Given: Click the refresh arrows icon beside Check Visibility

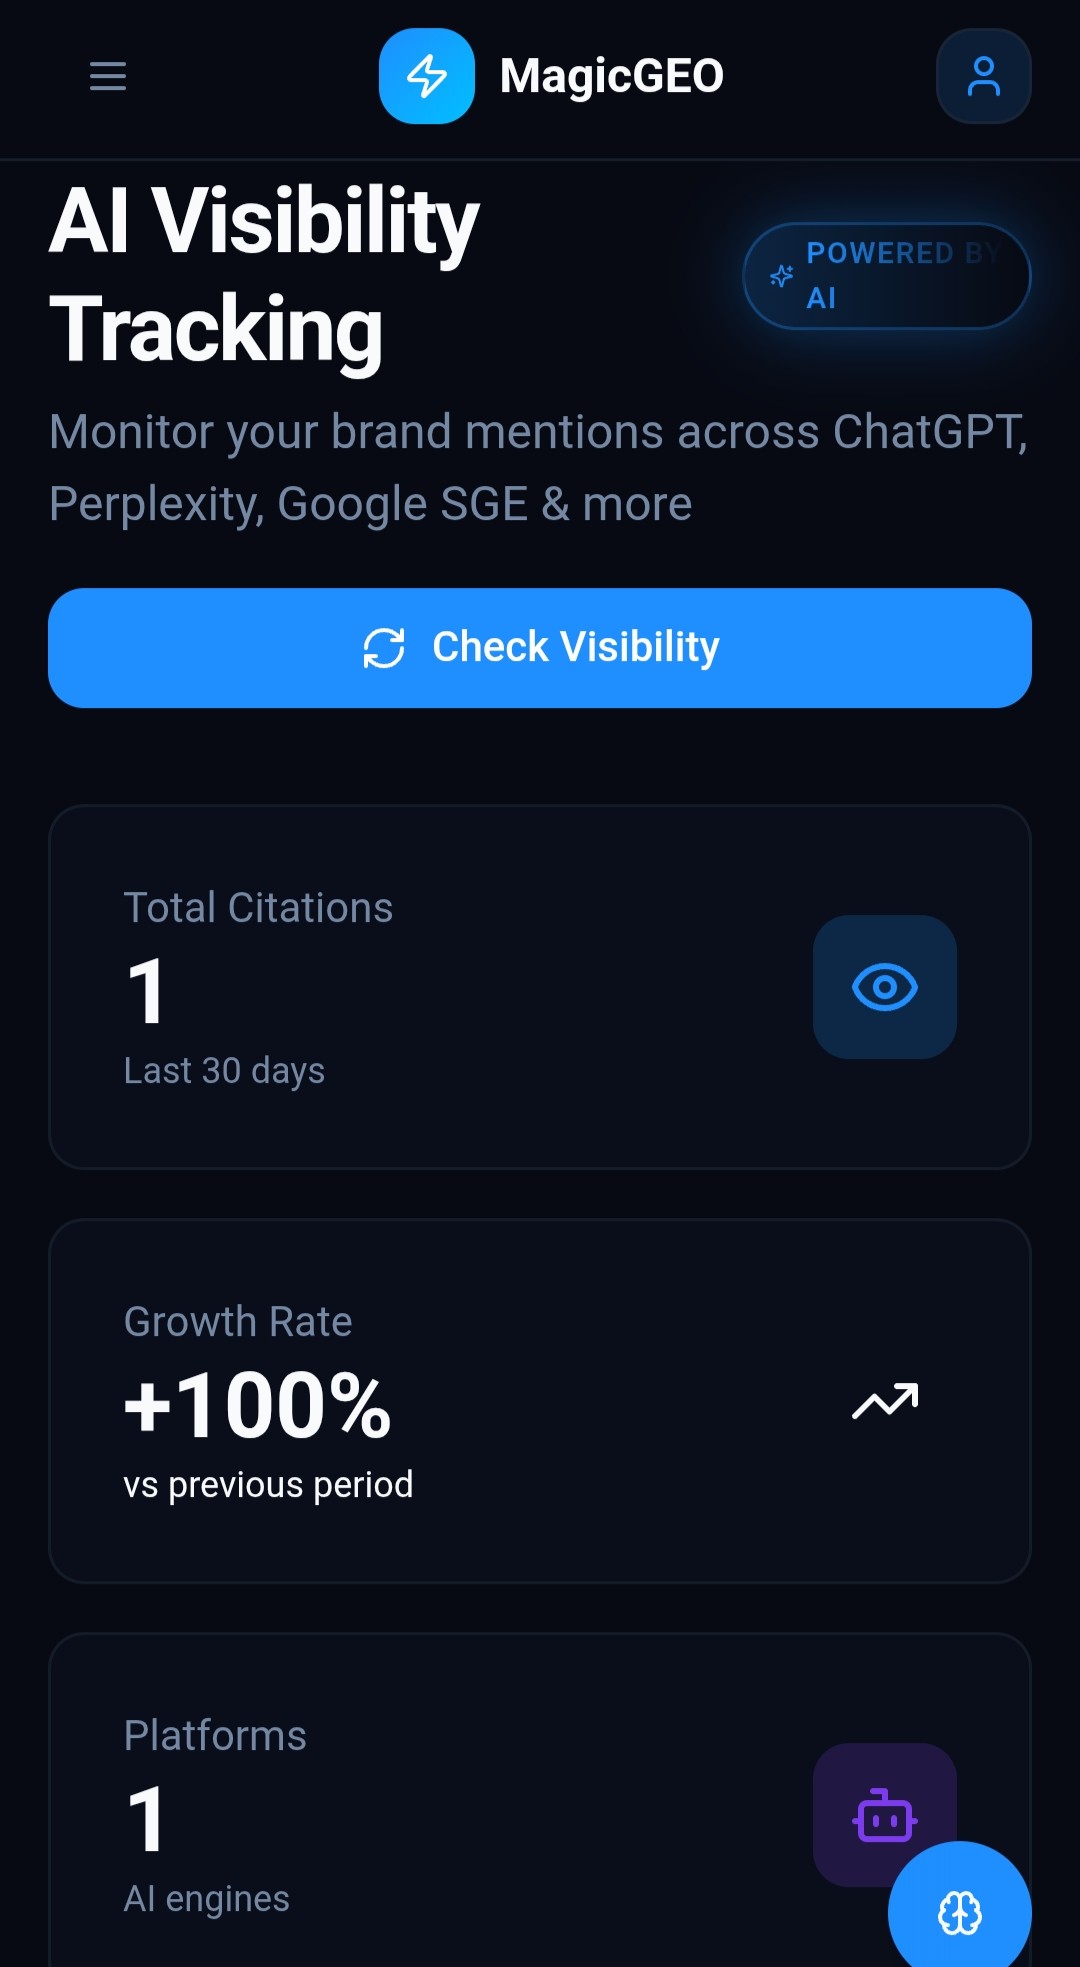Looking at the screenshot, I should coord(384,648).
